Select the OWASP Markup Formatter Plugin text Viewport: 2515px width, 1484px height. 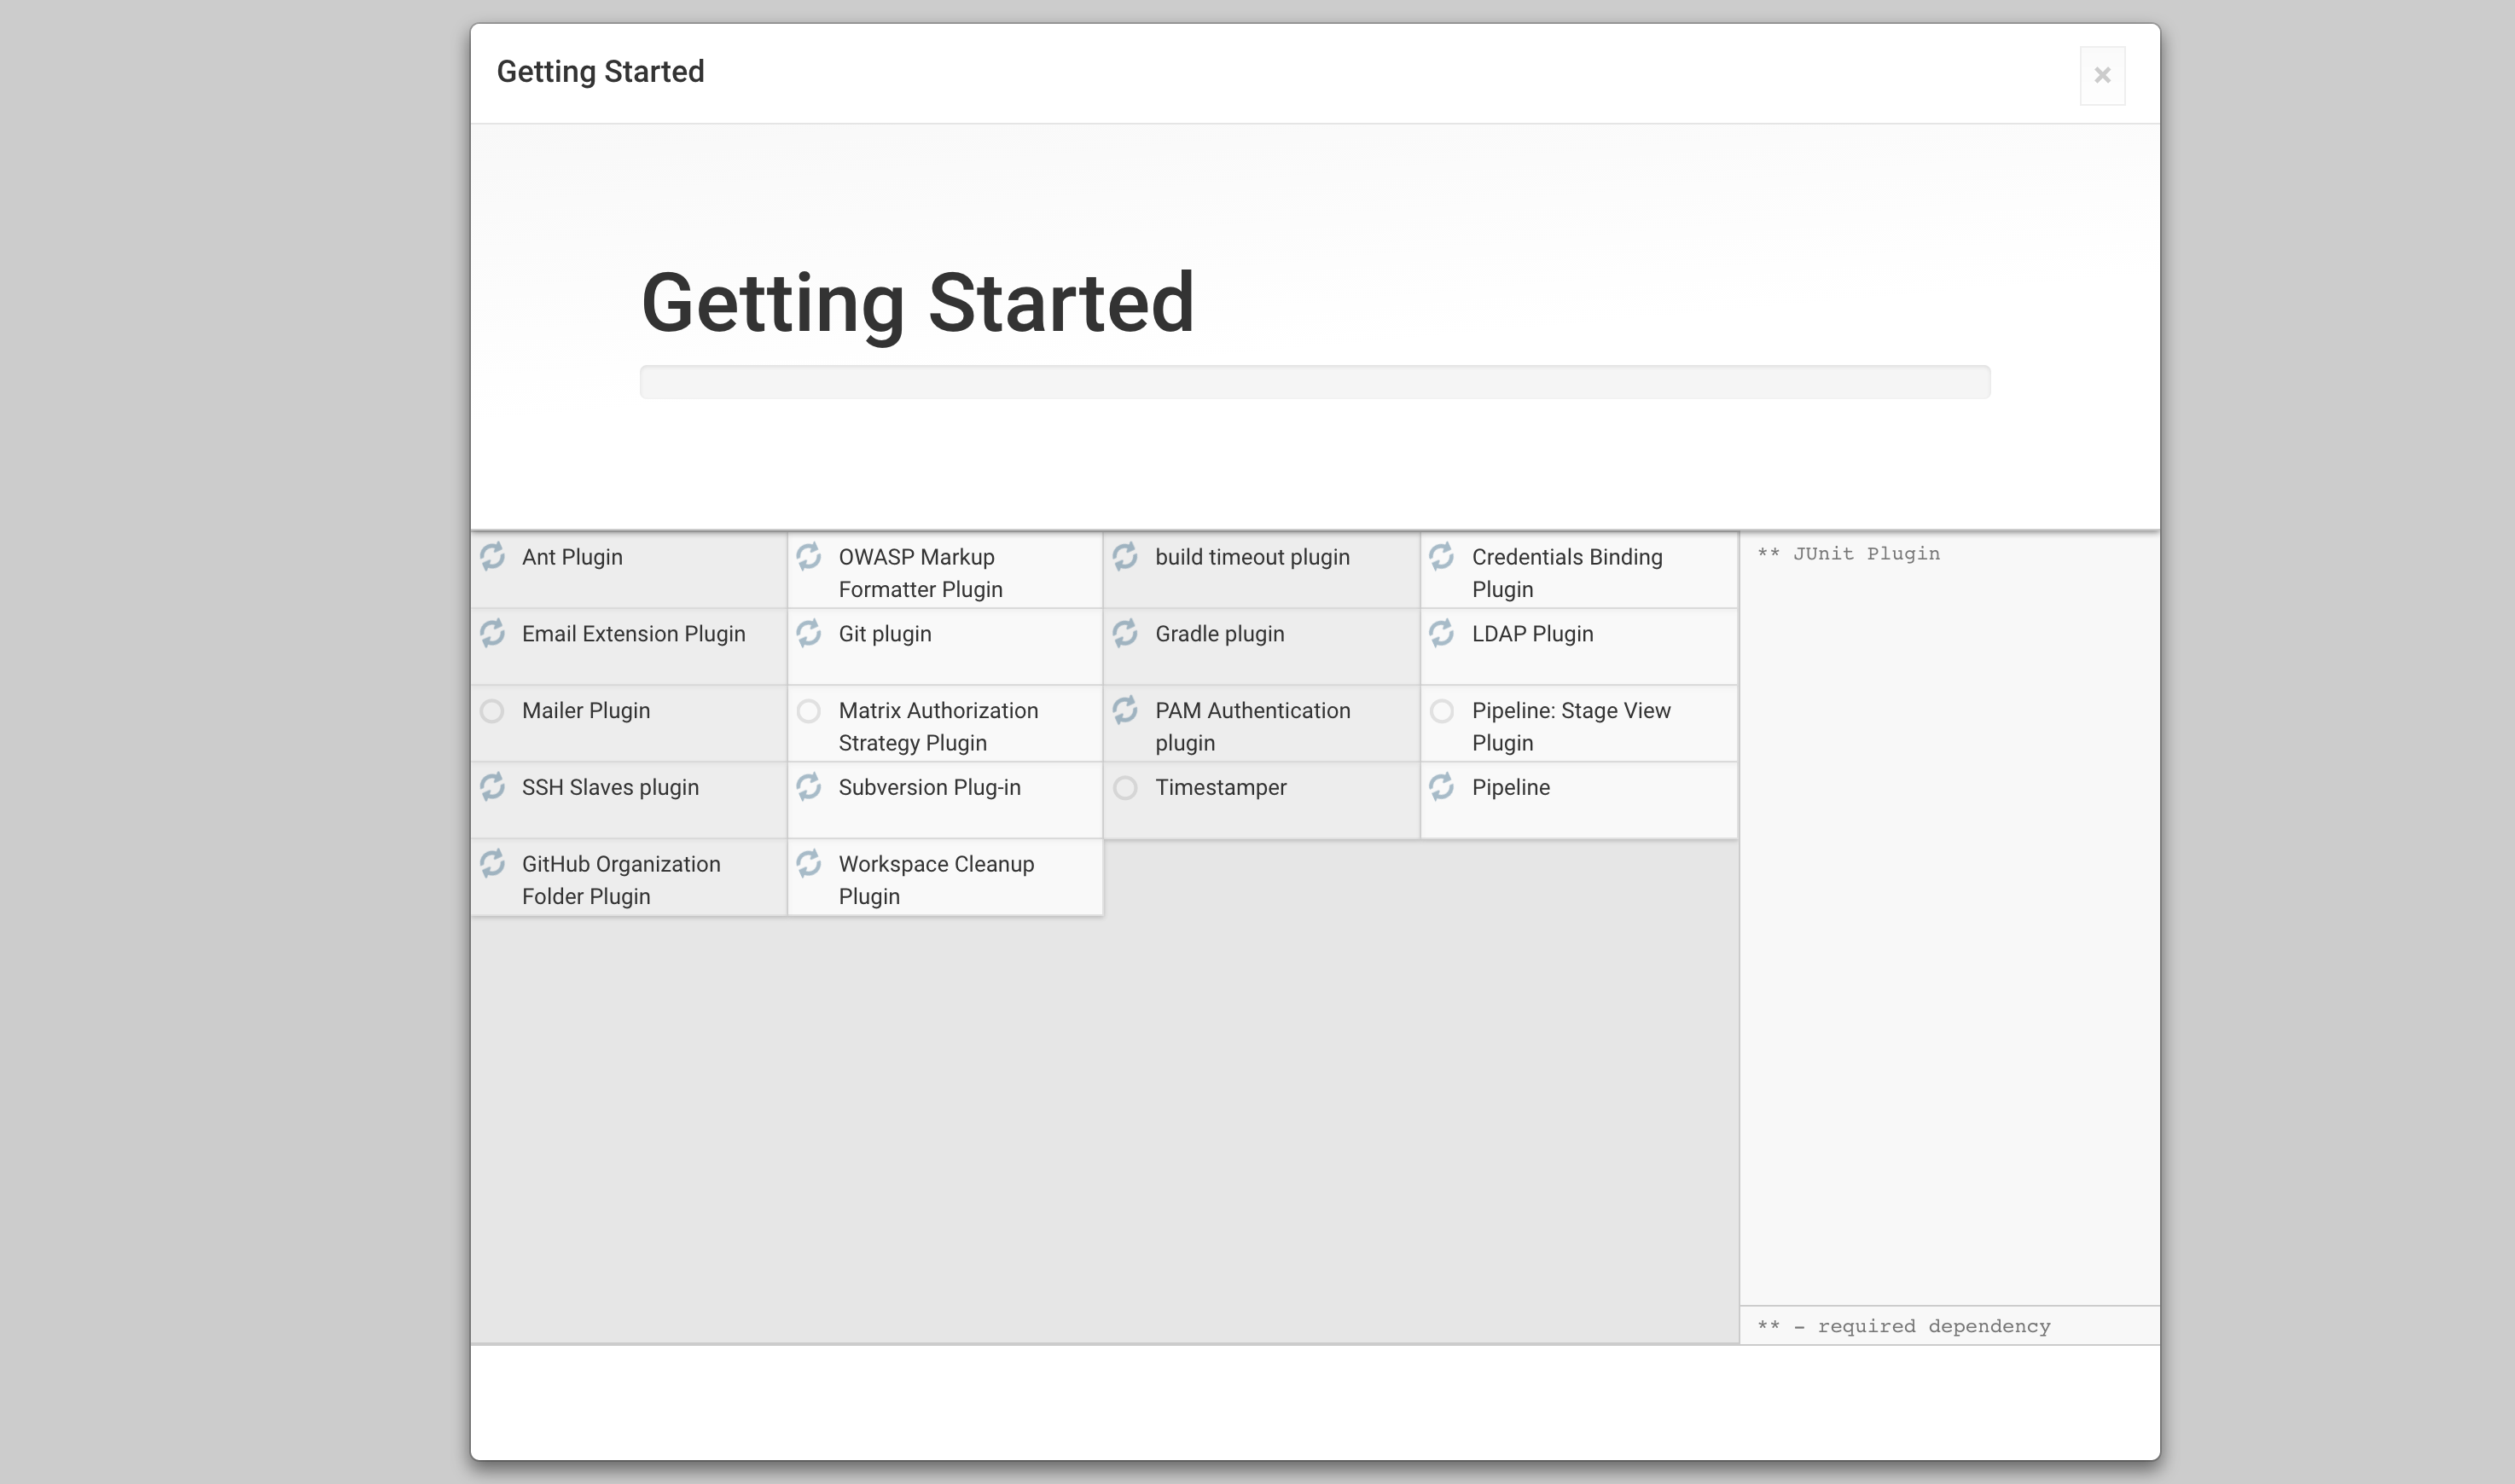(921, 573)
